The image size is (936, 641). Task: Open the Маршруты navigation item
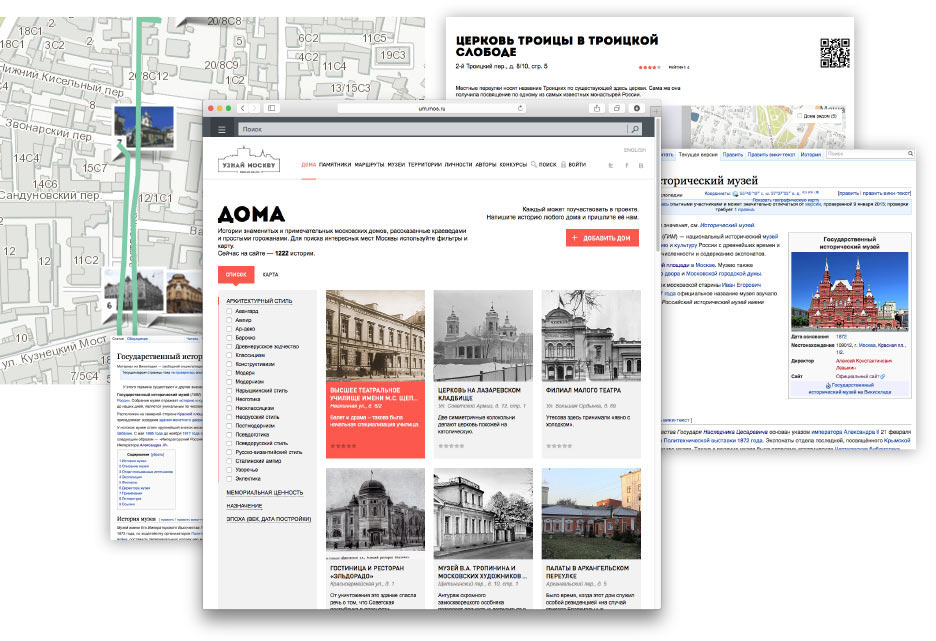[370, 164]
